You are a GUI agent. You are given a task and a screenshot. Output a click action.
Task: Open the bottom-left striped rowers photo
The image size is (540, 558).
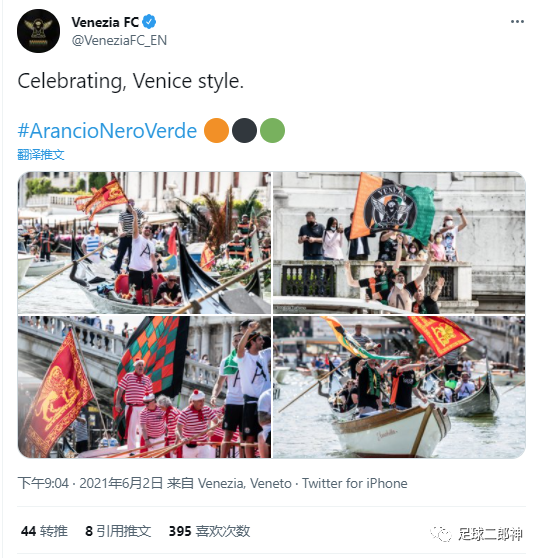pyautogui.click(x=144, y=387)
